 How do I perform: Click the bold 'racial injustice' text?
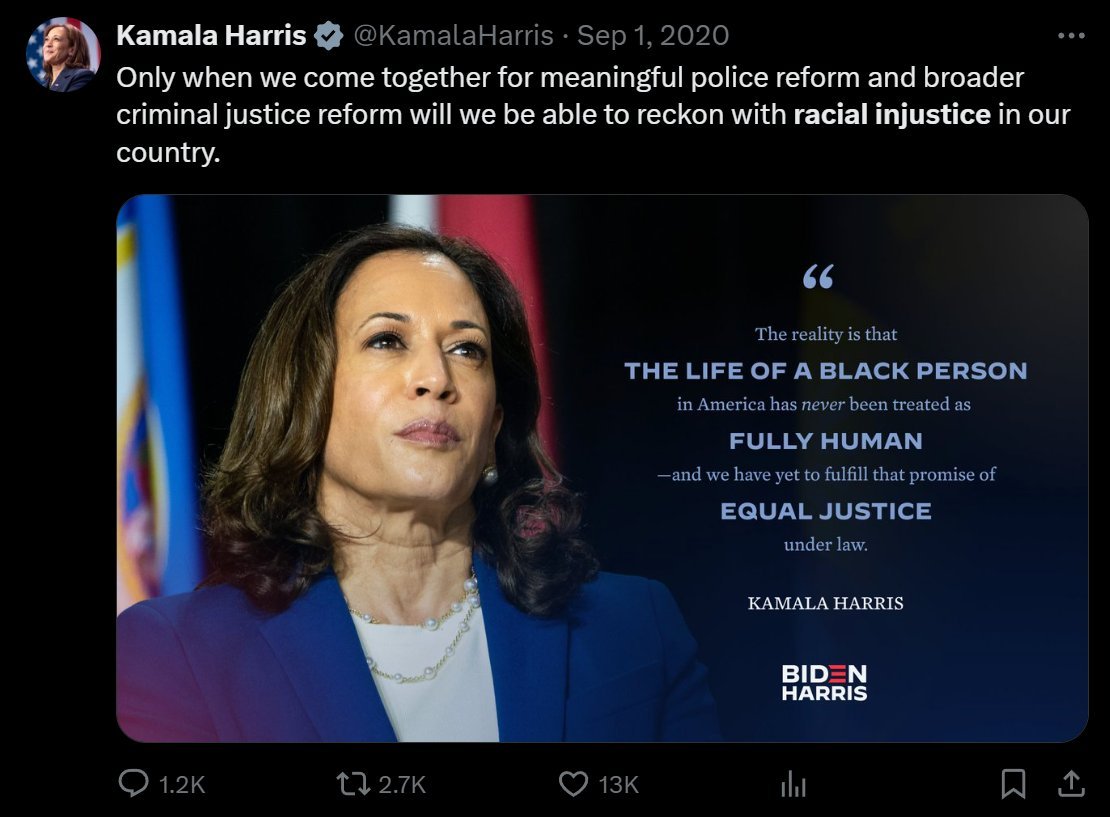click(892, 114)
